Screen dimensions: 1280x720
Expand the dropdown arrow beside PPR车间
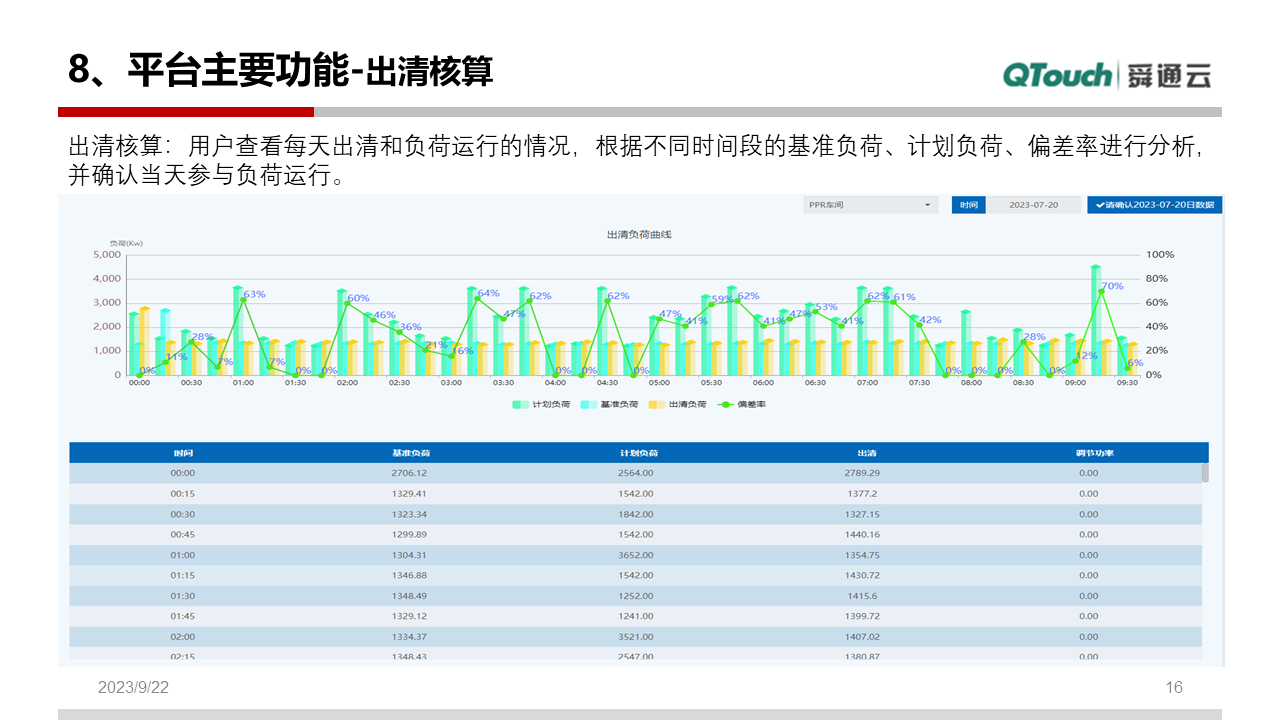pos(928,205)
